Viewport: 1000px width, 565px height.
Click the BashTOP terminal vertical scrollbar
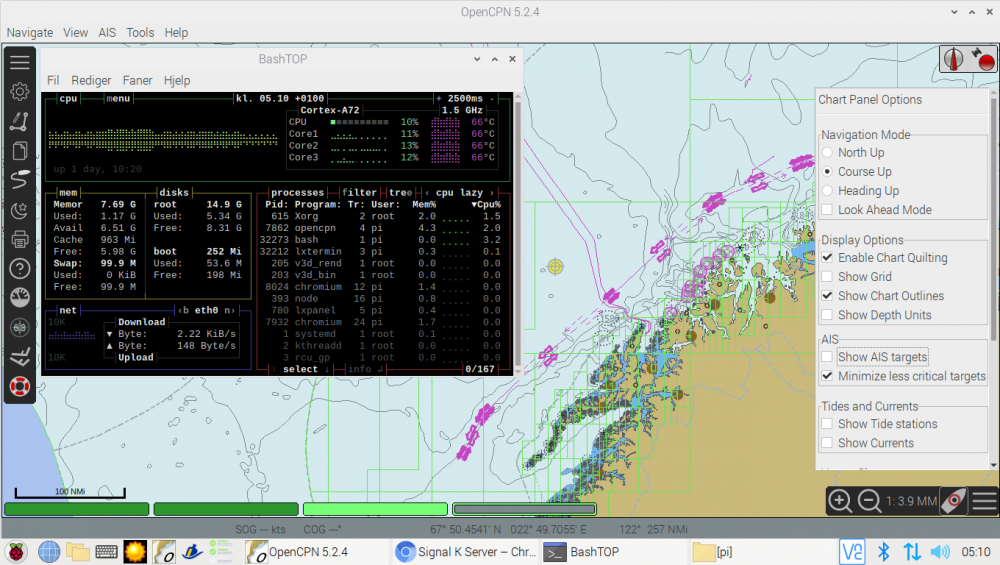coord(518,234)
